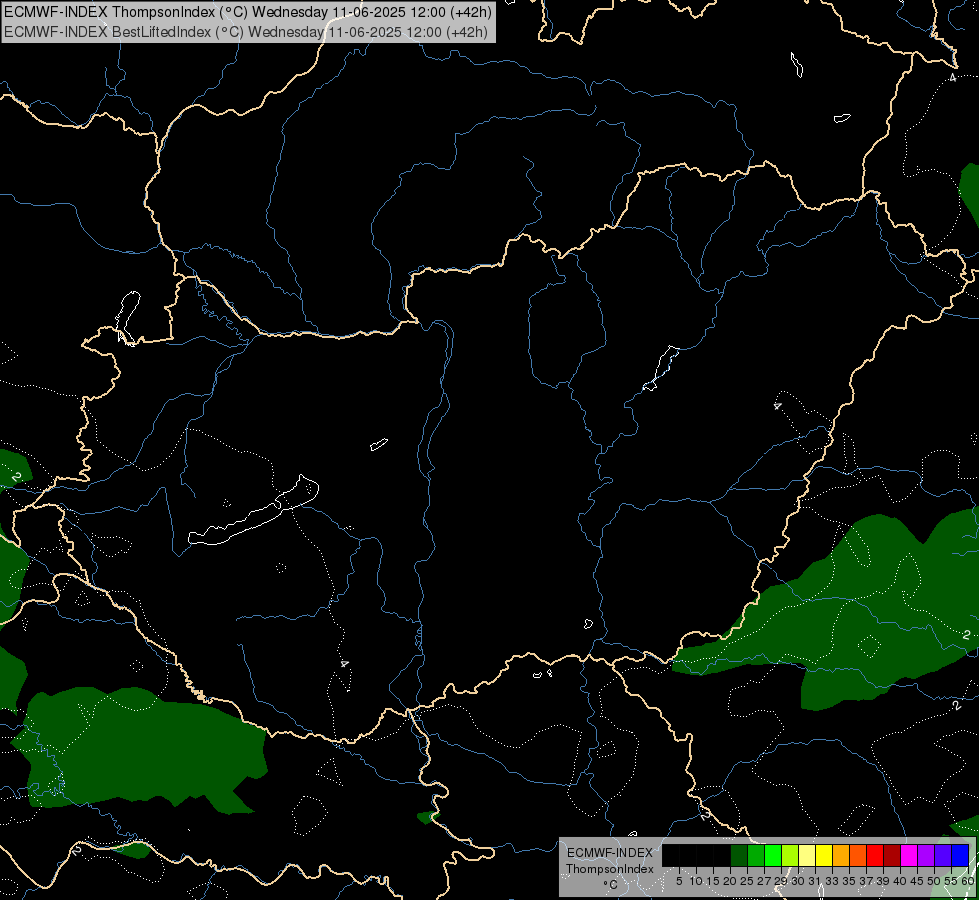This screenshot has height=900, width=979.
Task: Click the legend tick label '40'
Action: [x=900, y=881]
